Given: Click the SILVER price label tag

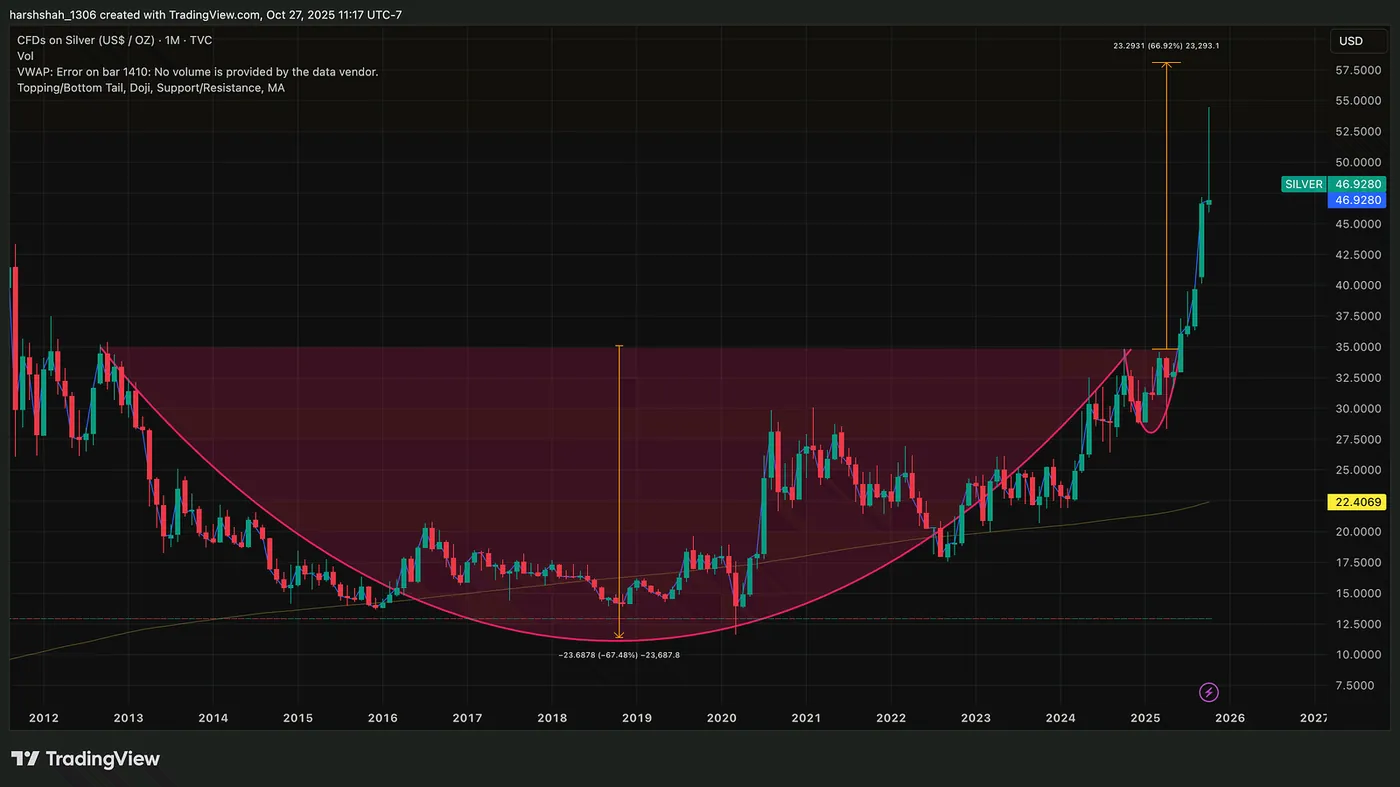Looking at the screenshot, I should tap(1303, 184).
